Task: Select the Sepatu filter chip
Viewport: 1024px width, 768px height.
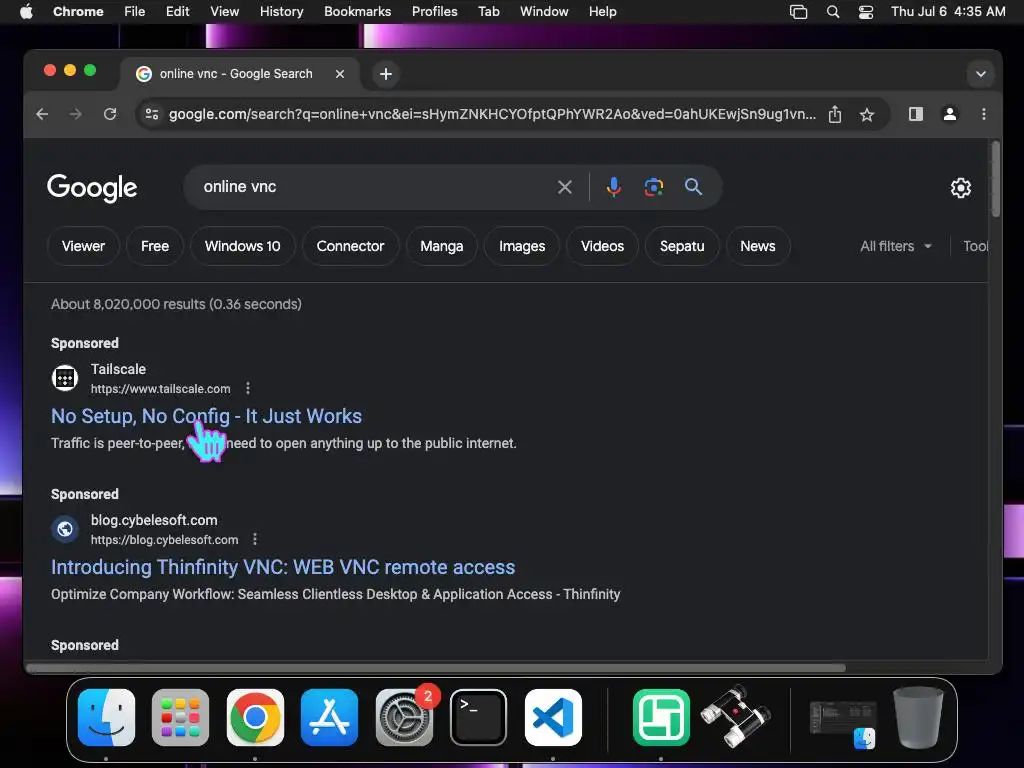Action: point(682,246)
